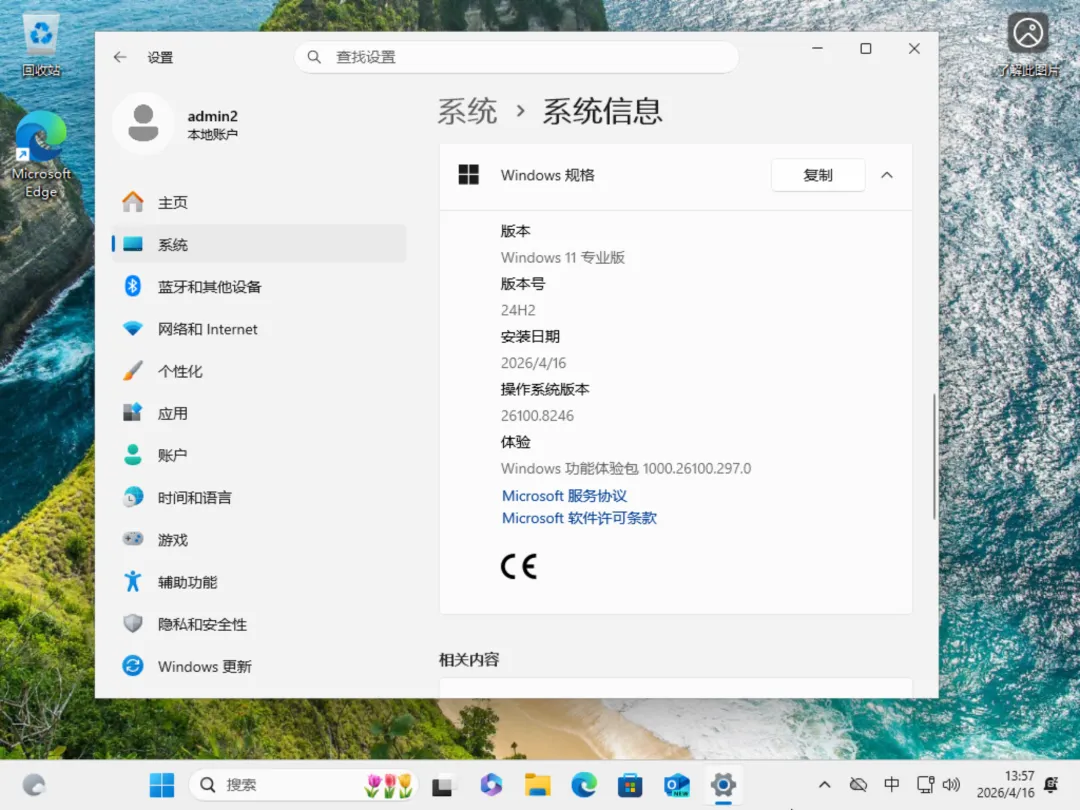Open 应用 apps settings
The height and width of the screenshot is (810, 1080).
(258, 413)
